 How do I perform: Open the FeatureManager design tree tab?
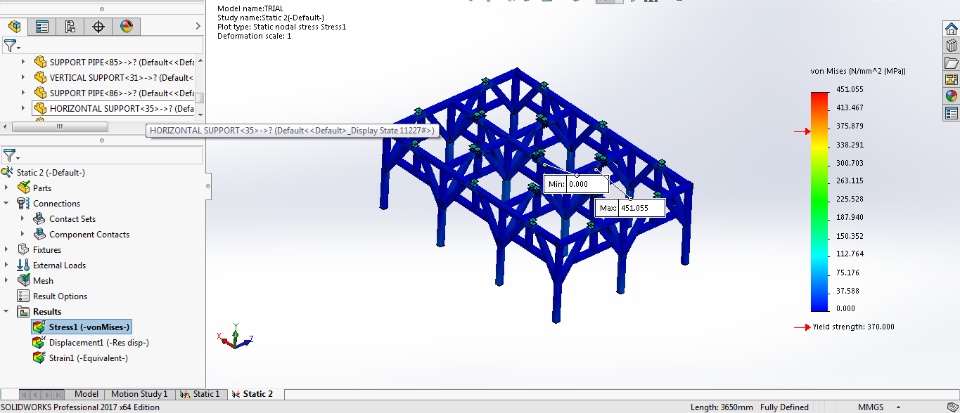(x=15, y=26)
